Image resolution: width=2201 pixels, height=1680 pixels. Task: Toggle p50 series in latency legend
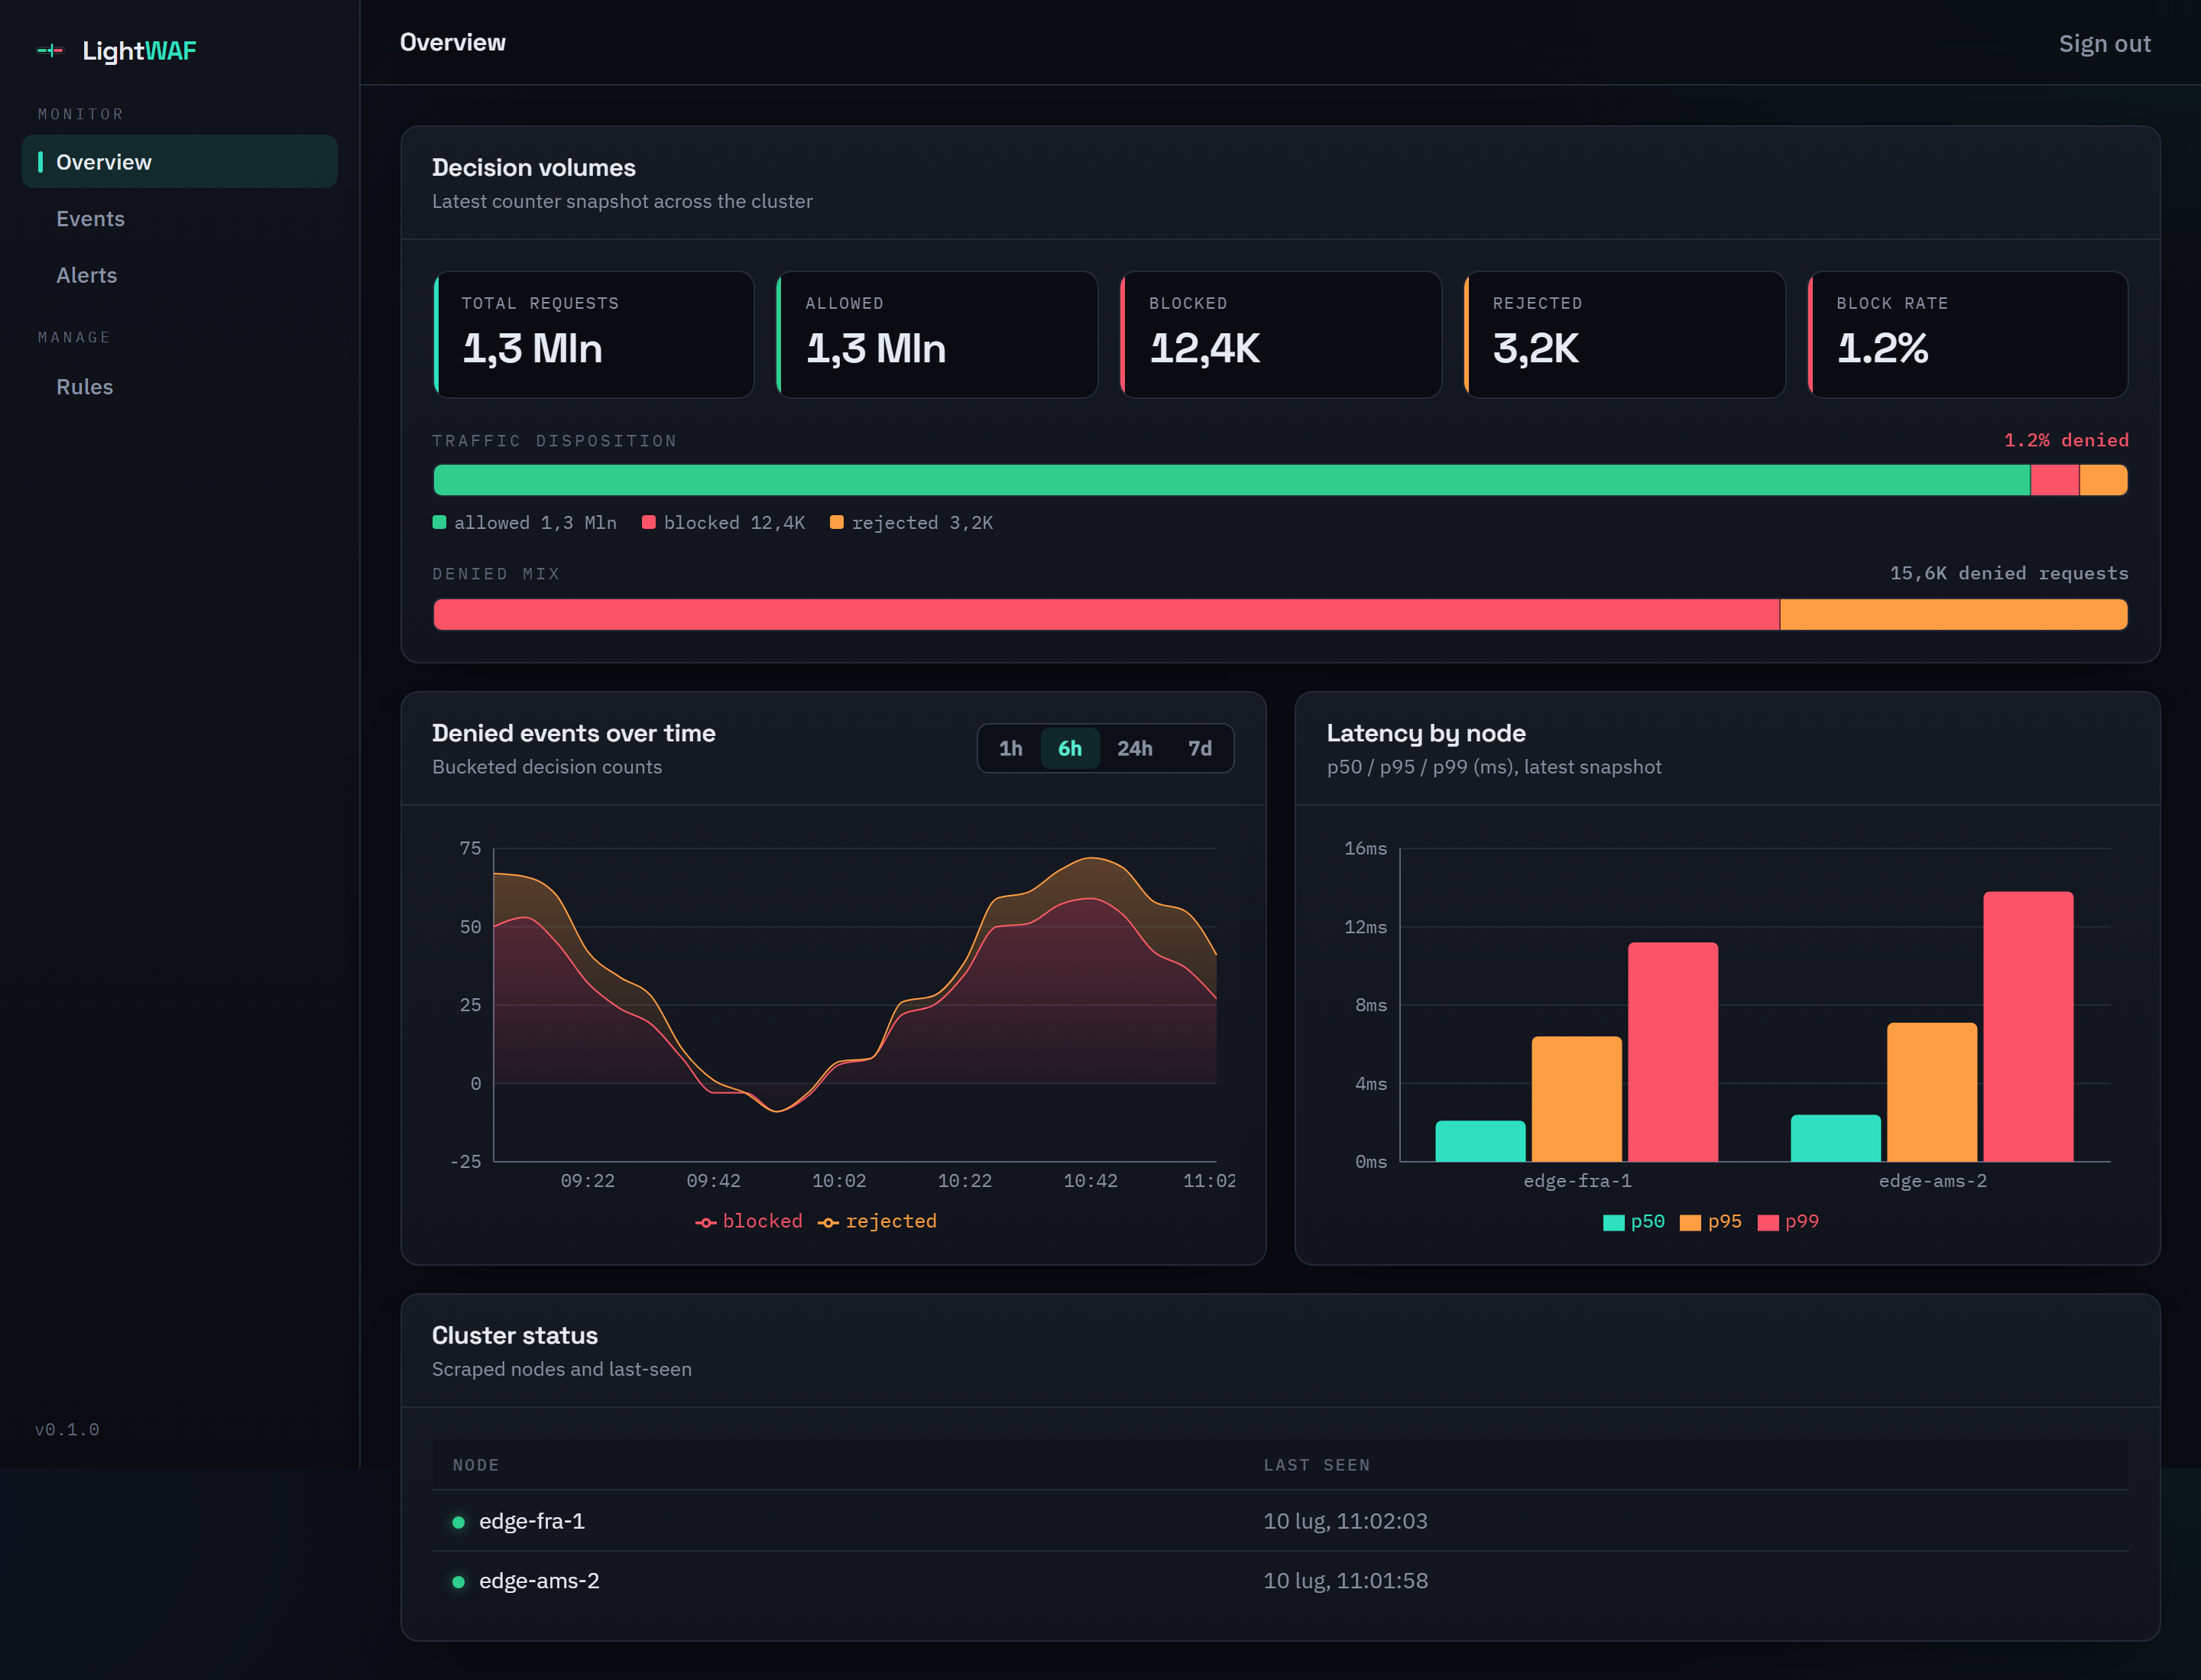[x=1634, y=1221]
